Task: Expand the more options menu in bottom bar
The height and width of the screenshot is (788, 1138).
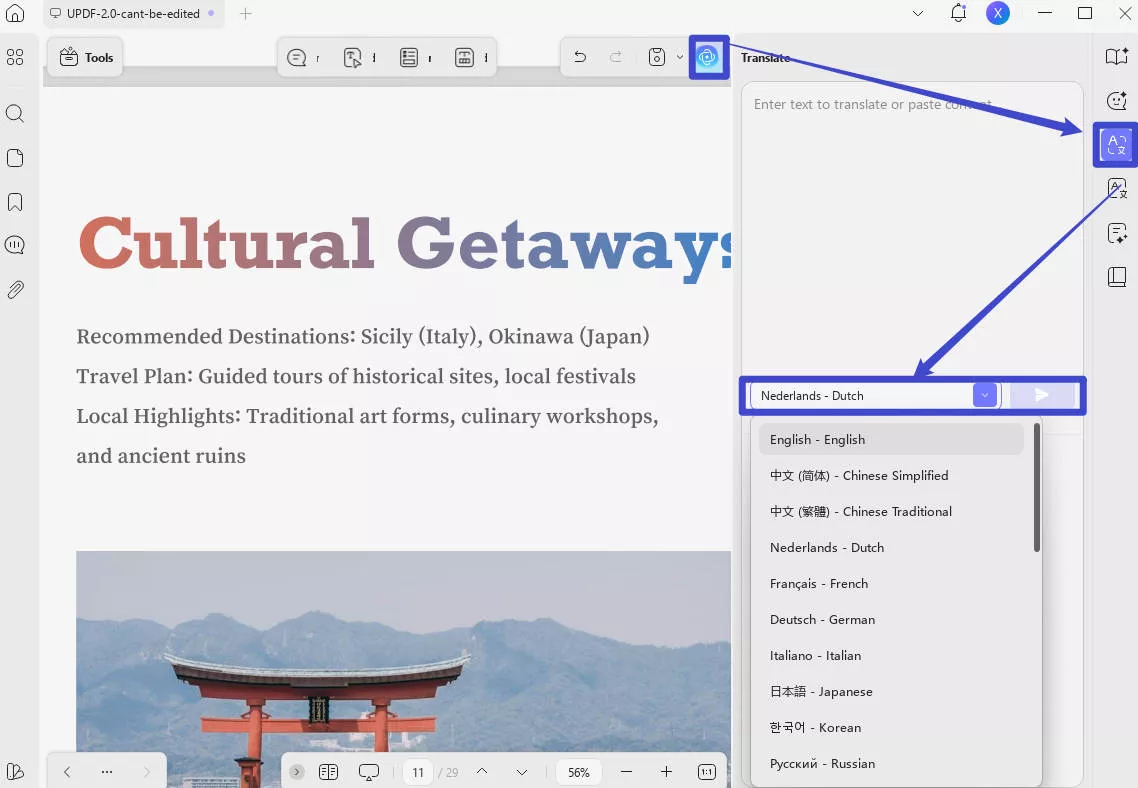Action: pos(106,771)
